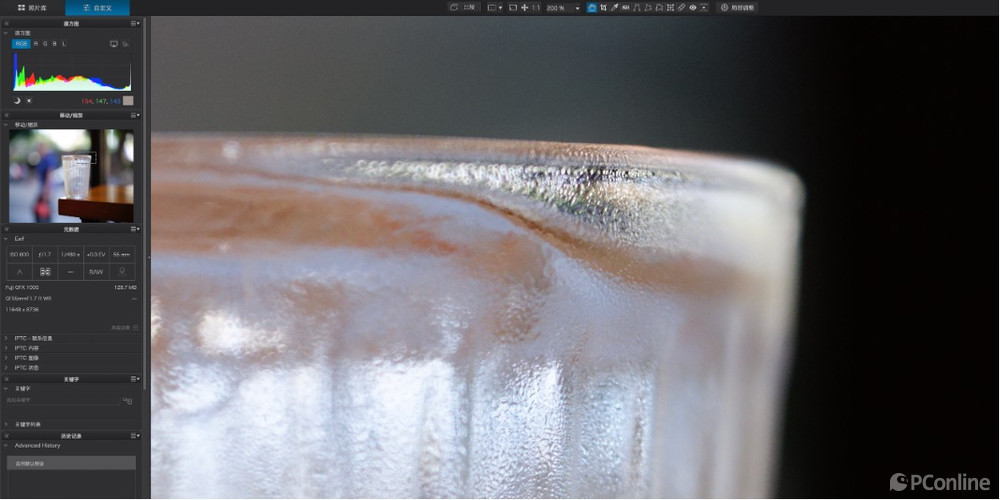The width and height of the screenshot is (1000, 500).
Task: Click the neutral color picker icon
Action: pyautogui.click(x=704, y=8)
